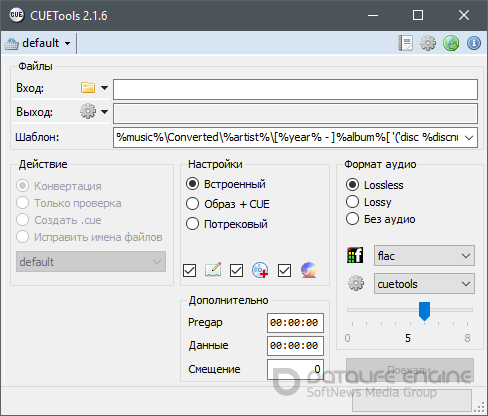Toggle checkbox next to the edit tags icon
Screen dimensions: 488x416
pyautogui.click(x=189, y=270)
